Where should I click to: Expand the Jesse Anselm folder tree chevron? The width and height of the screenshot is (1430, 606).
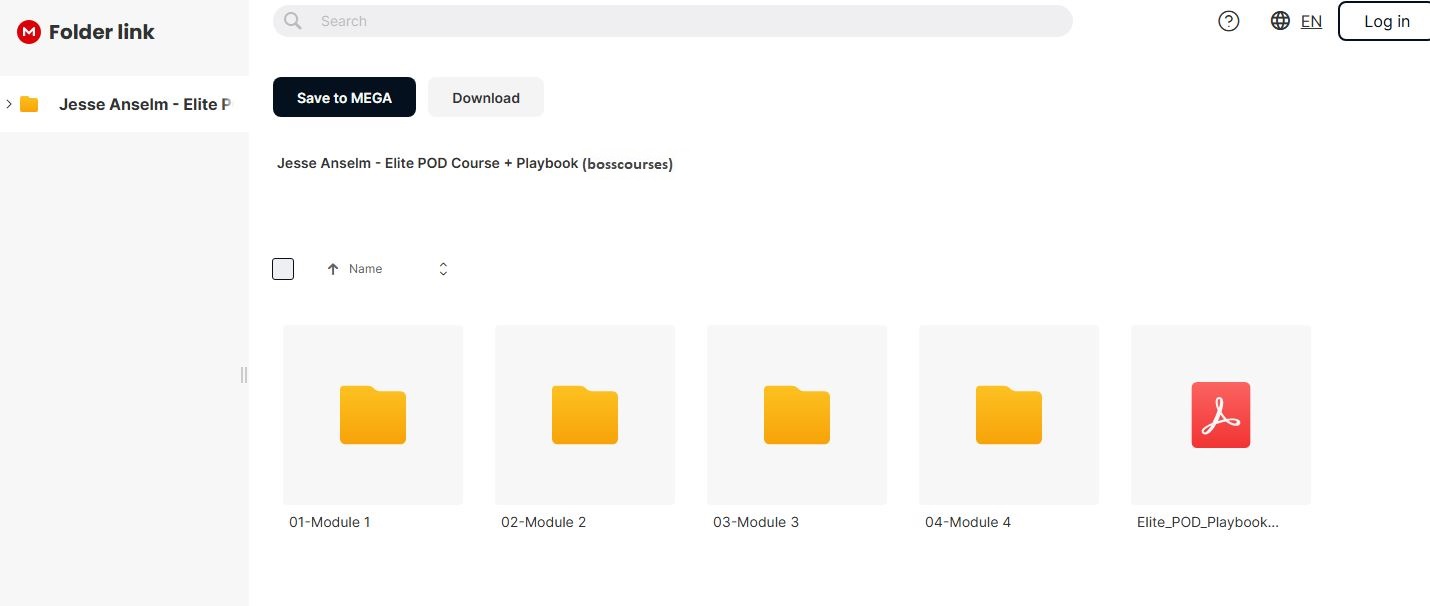point(9,104)
